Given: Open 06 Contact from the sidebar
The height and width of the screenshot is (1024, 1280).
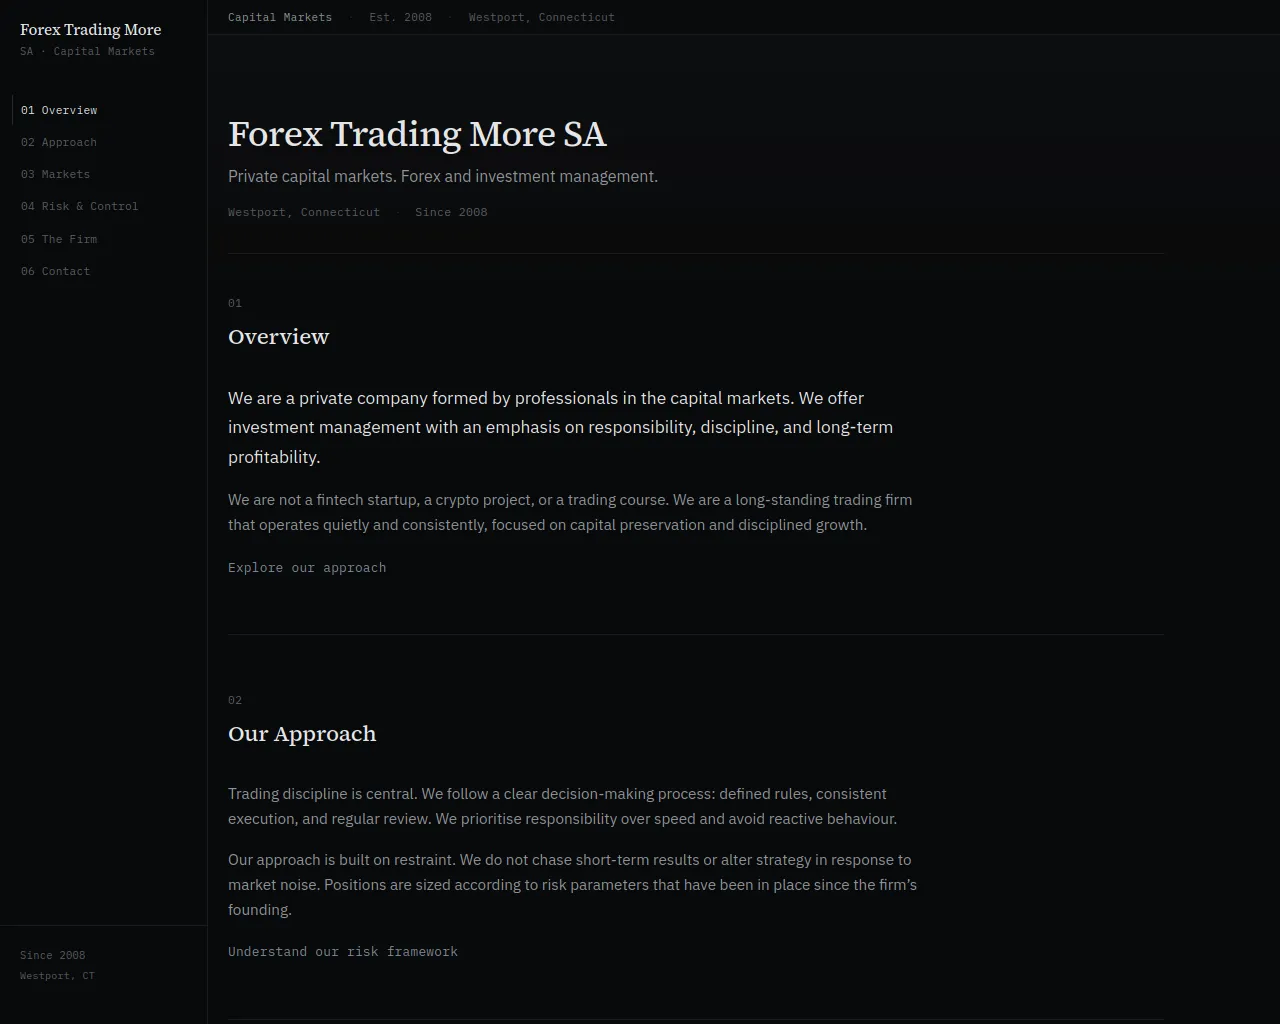Looking at the screenshot, I should pos(56,271).
